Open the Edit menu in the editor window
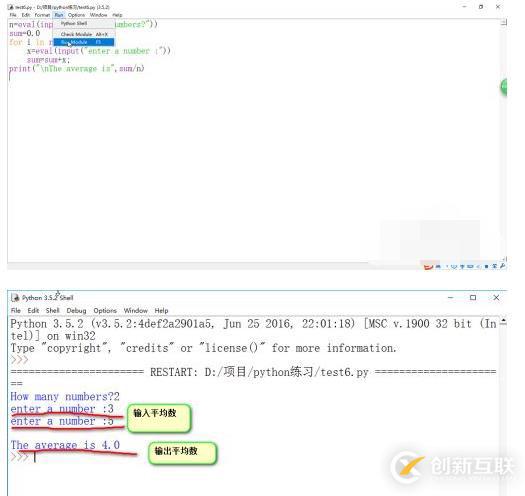This screenshot has height=496, width=525. 26,15
